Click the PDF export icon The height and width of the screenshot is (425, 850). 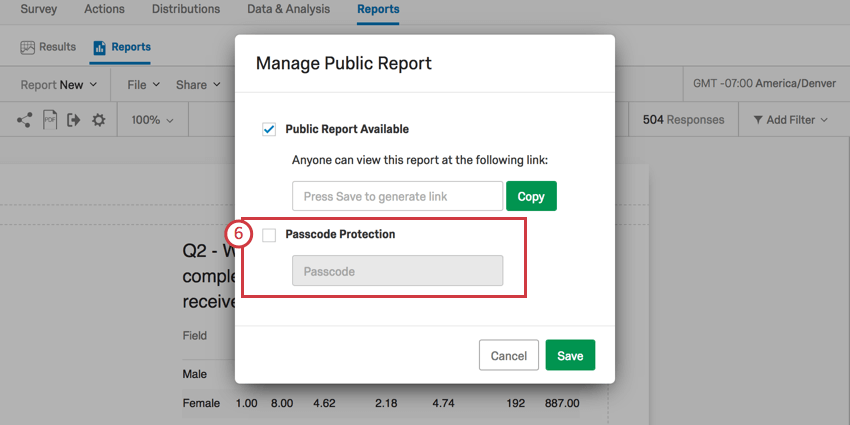[x=50, y=120]
